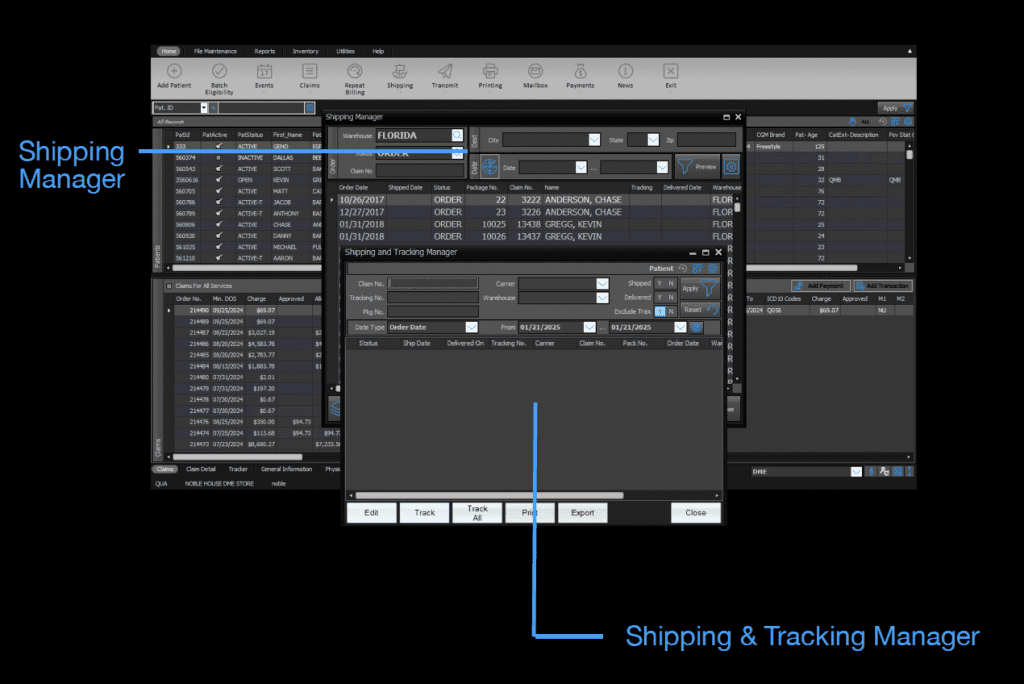Image resolution: width=1024 pixels, height=684 pixels.
Task: Open Batch Eligibility from the toolbar
Action: [219, 74]
